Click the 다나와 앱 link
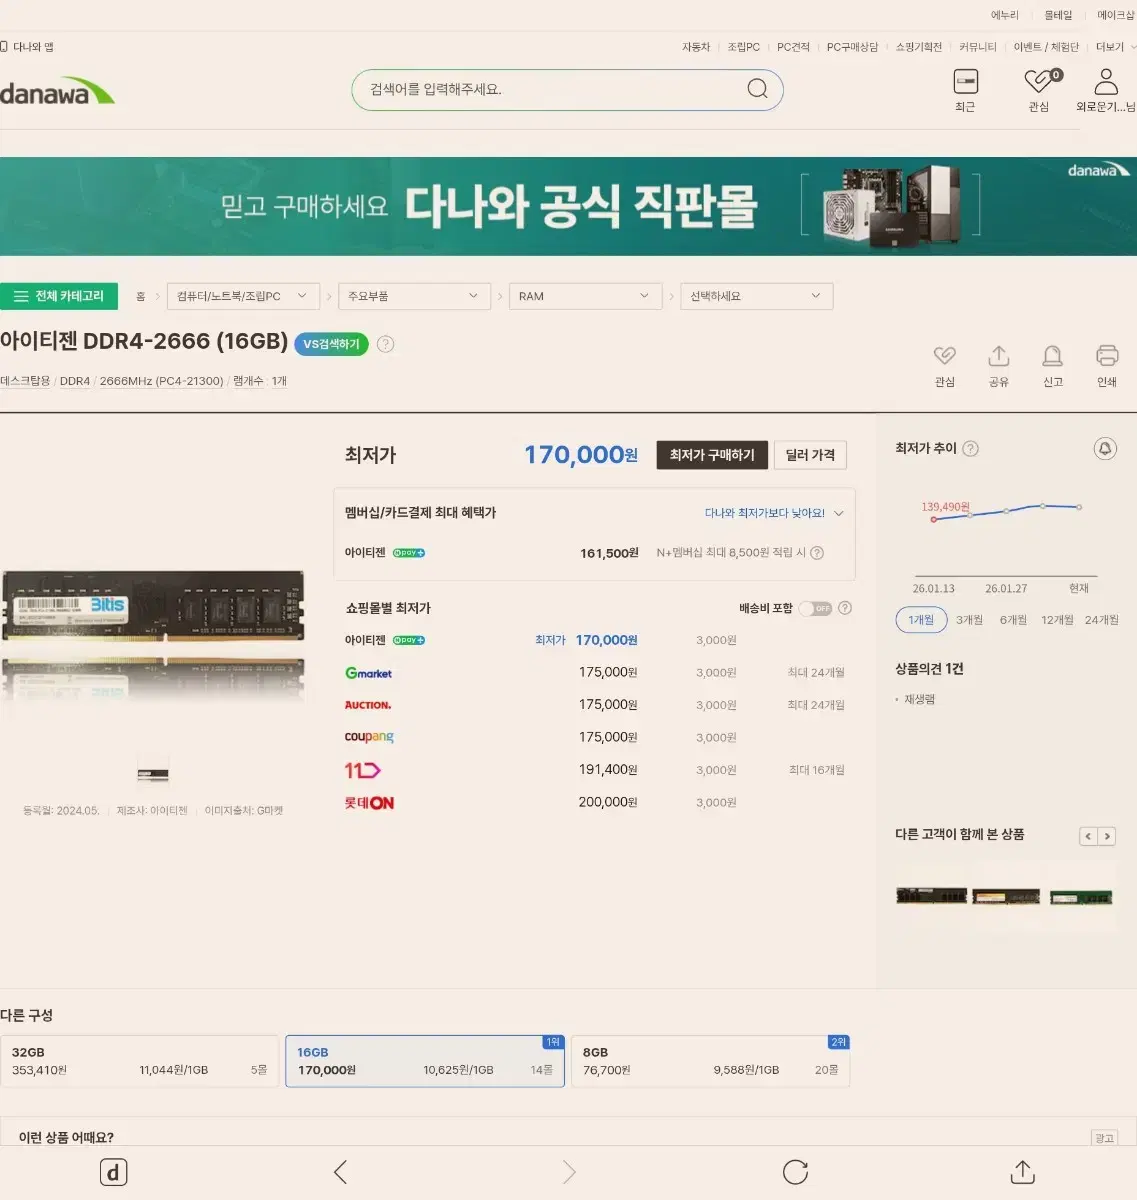Viewport: 1137px width, 1200px height. pos(28,47)
